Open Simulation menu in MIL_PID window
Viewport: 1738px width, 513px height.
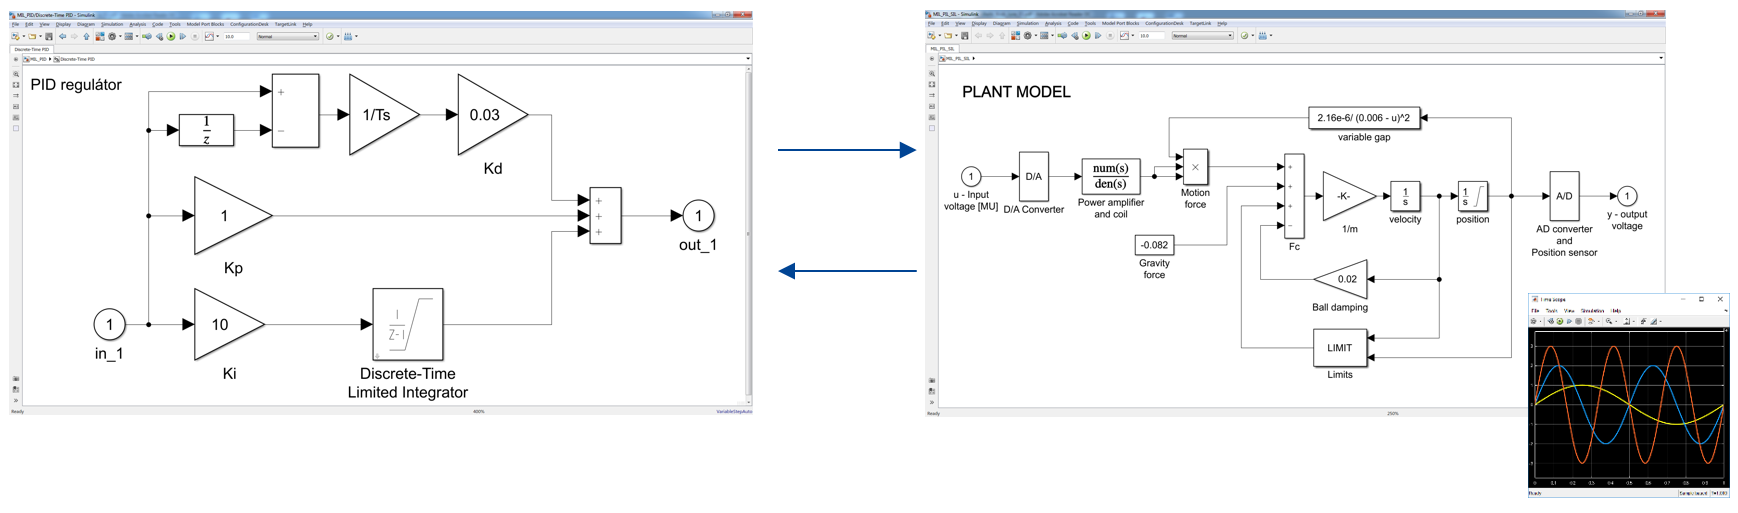[x=112, y=24]
